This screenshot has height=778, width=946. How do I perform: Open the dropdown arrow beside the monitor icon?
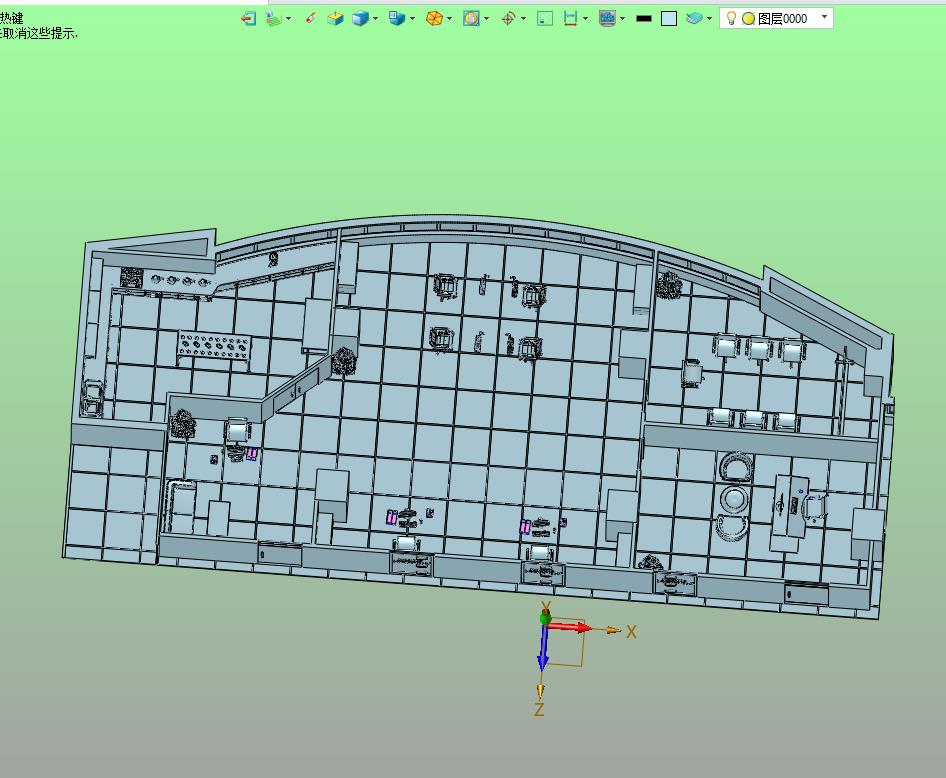tap(622, 18)
